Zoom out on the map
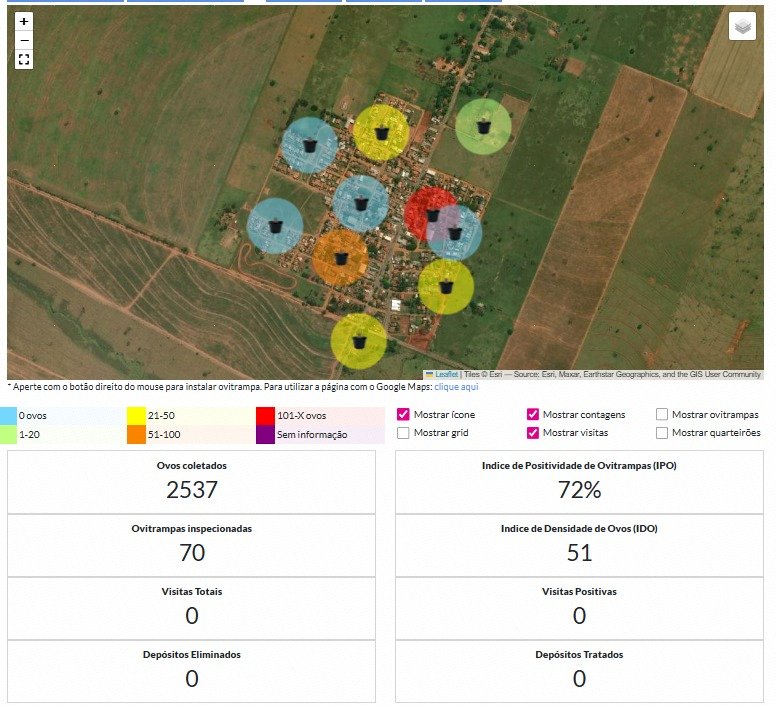This screenshot has height=706, width=776. coord(24,40)
